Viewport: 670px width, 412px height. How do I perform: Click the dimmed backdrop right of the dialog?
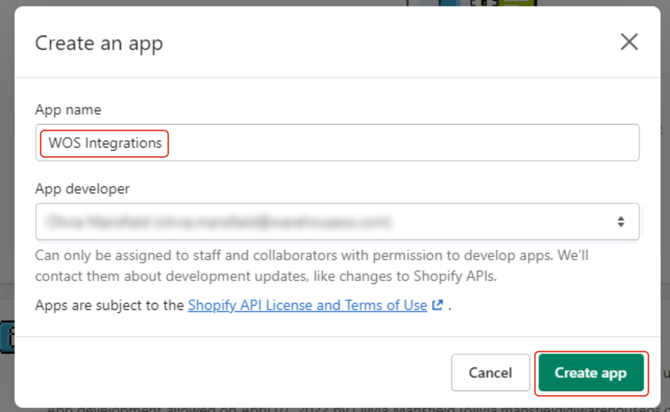pyautogui.click(x=664, y=200)
